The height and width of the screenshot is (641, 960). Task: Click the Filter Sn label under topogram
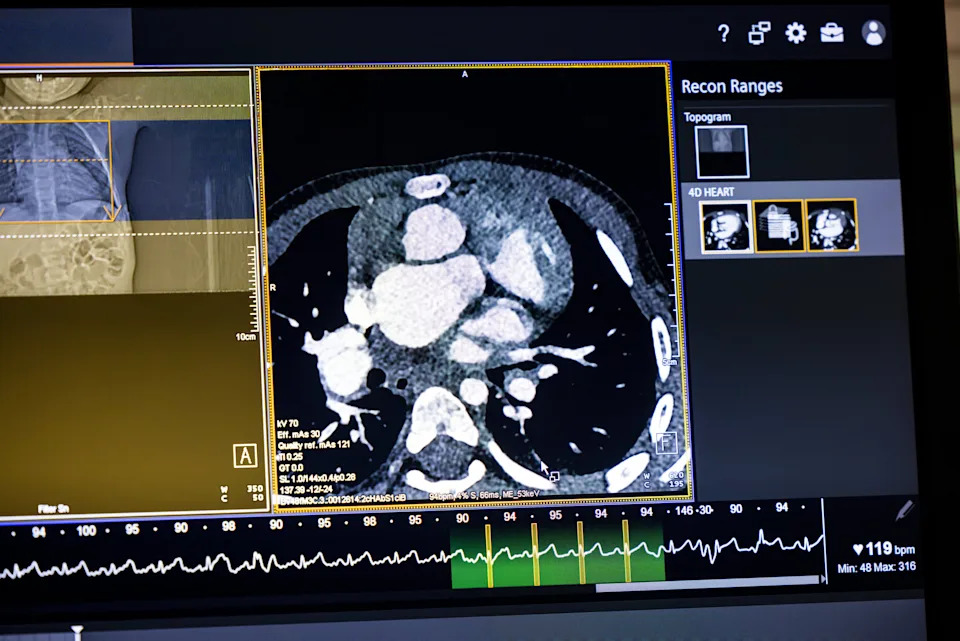[x=53, y=508]
